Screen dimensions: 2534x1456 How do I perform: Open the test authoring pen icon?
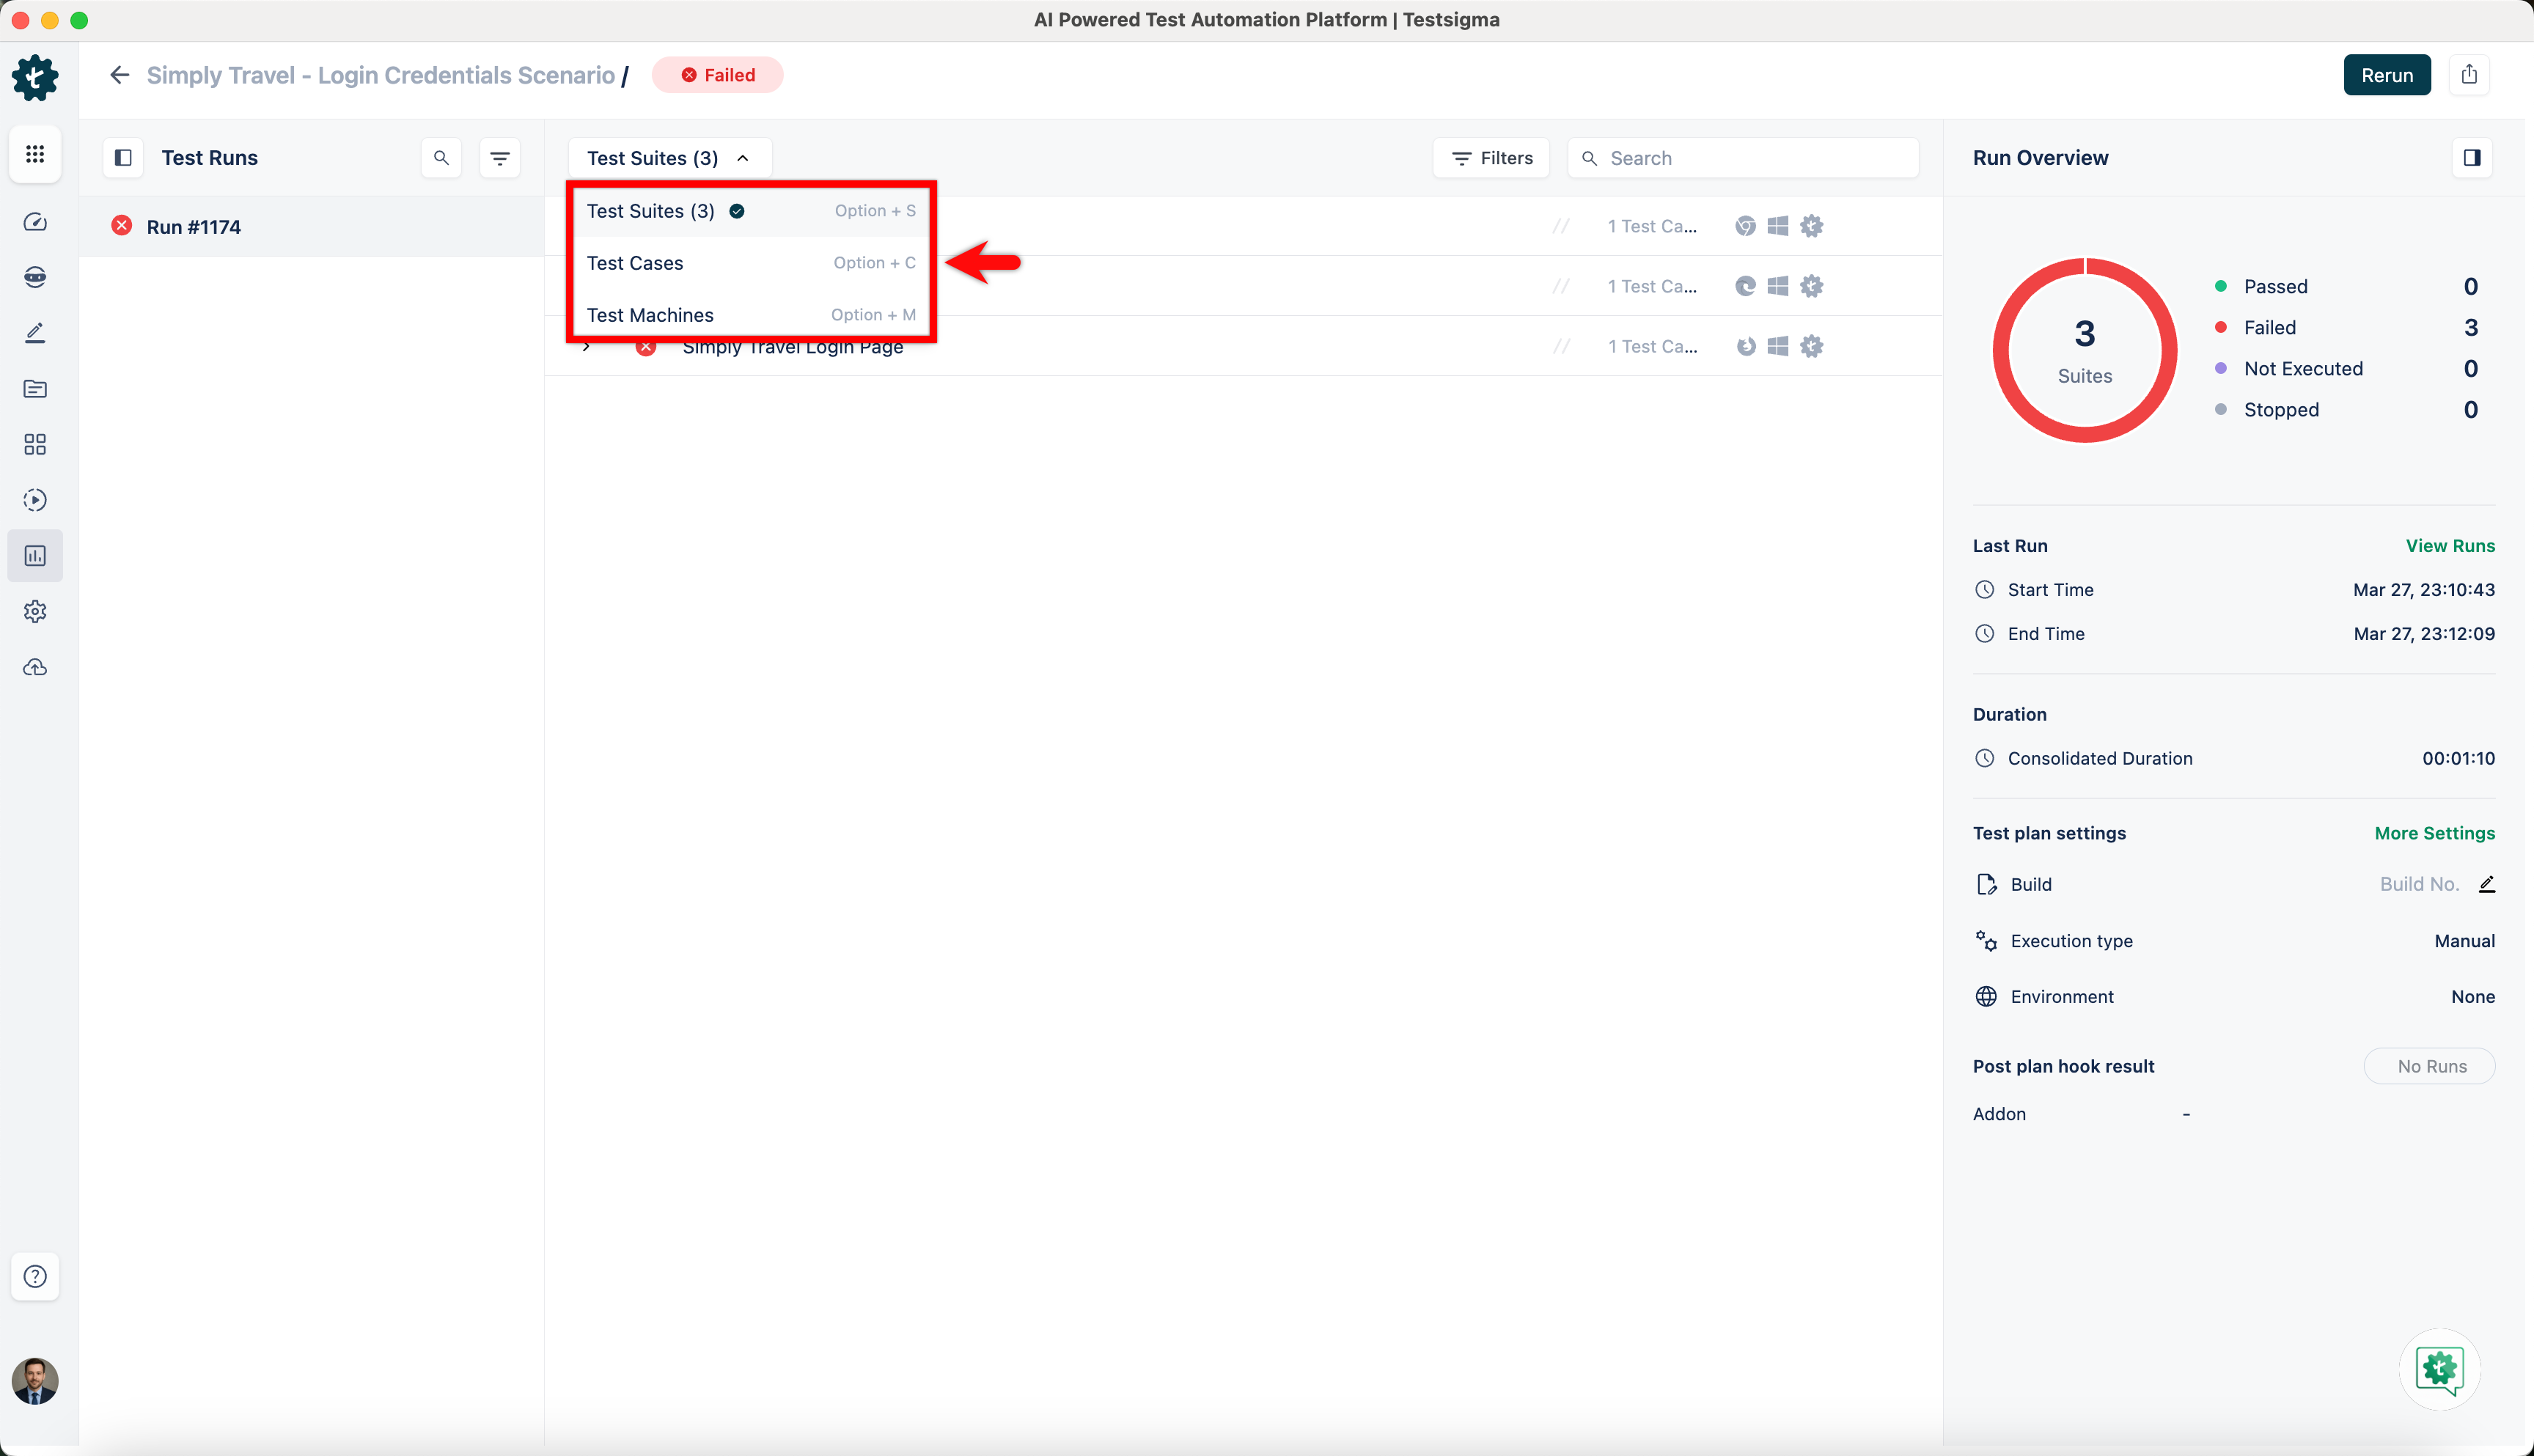35,332
